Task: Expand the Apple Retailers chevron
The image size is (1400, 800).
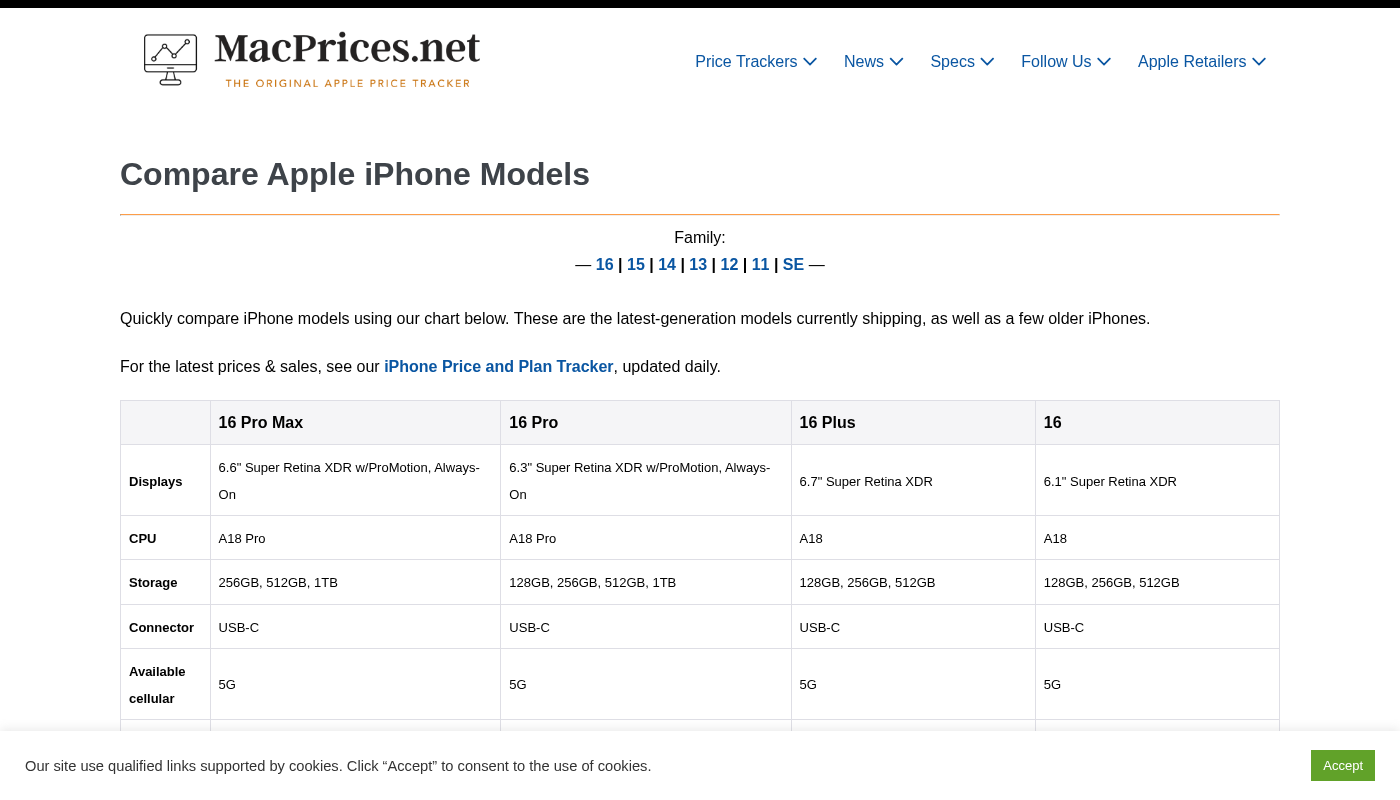Action: (x=1259, y=62)
